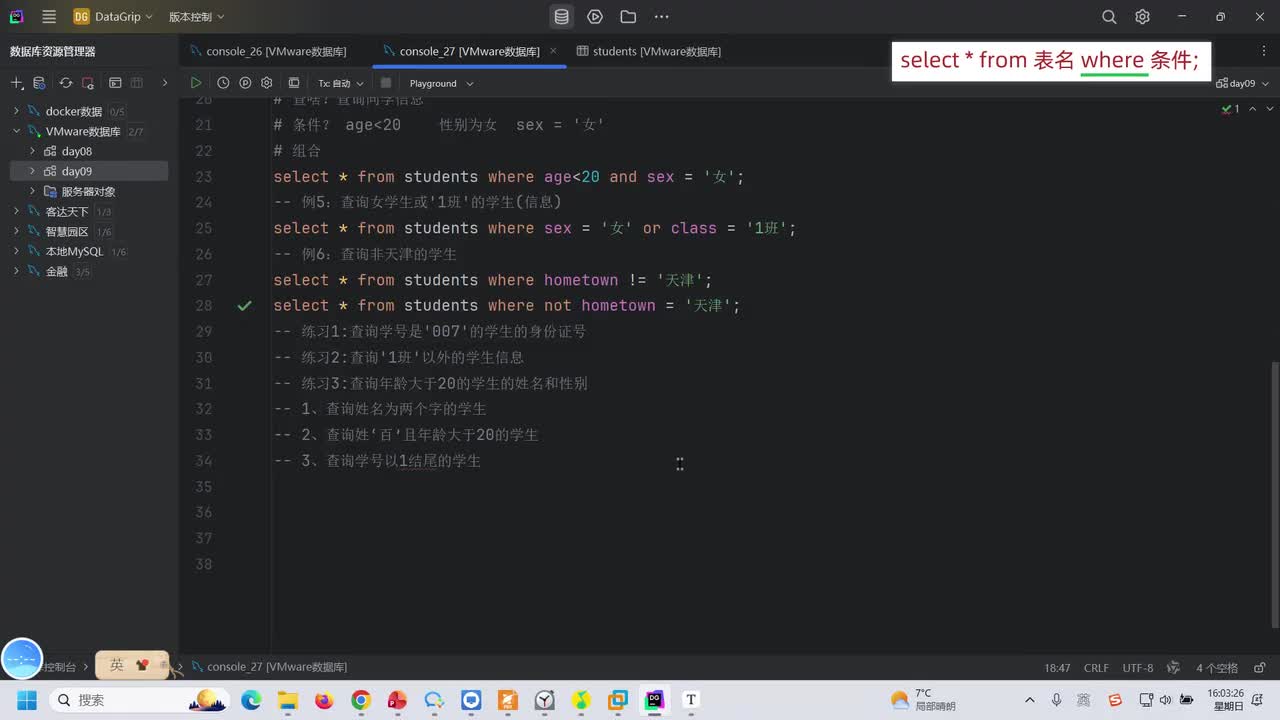Screen dimensions: 1280x720
Task: Click the green checkmark on line 28
Action: click(244, 306)
